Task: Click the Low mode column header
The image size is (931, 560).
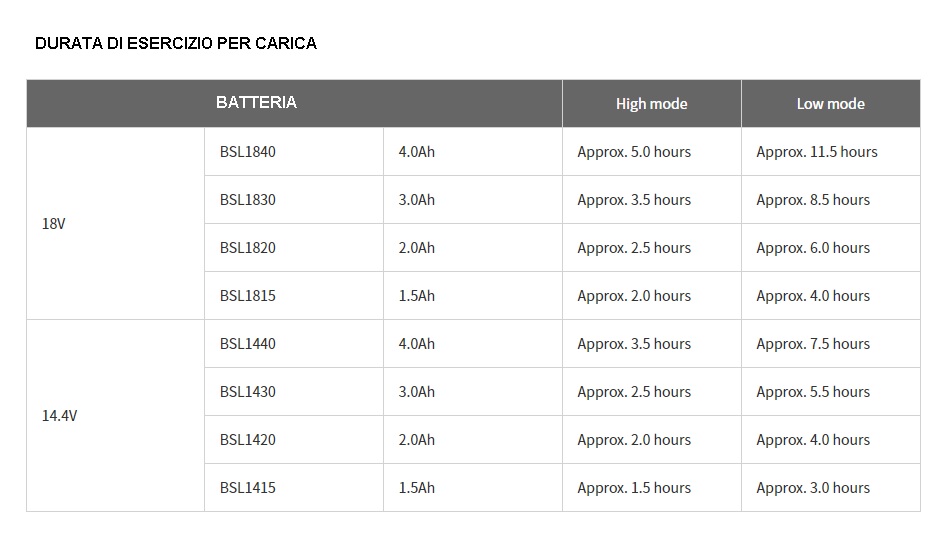Action: click(830, 104)
